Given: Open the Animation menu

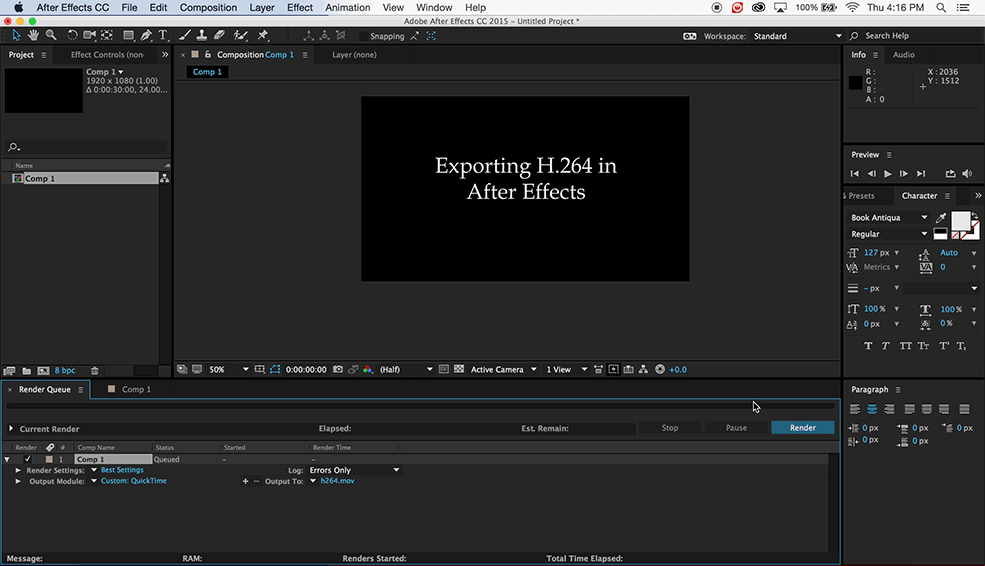Looking at the screenshot, I should 347,8.
